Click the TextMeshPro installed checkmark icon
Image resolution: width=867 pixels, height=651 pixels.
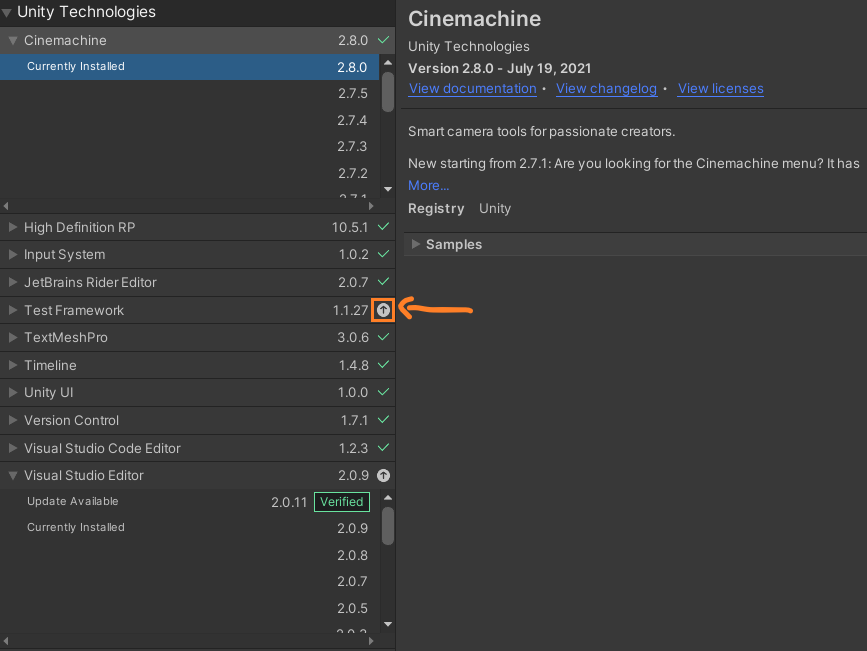coord(383,338)
